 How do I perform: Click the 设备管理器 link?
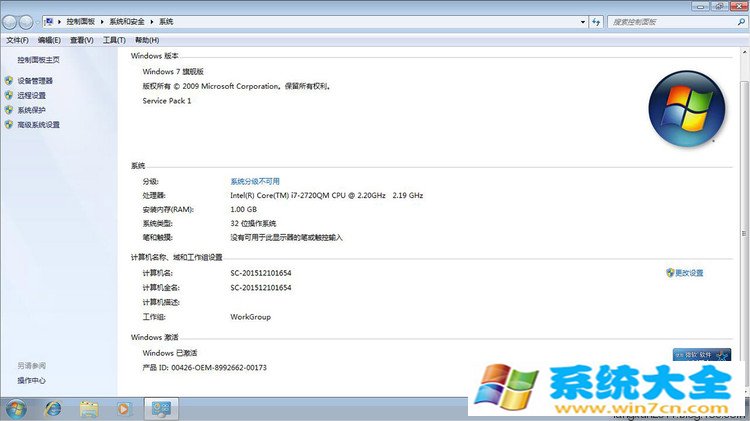[x=35, y=81]
